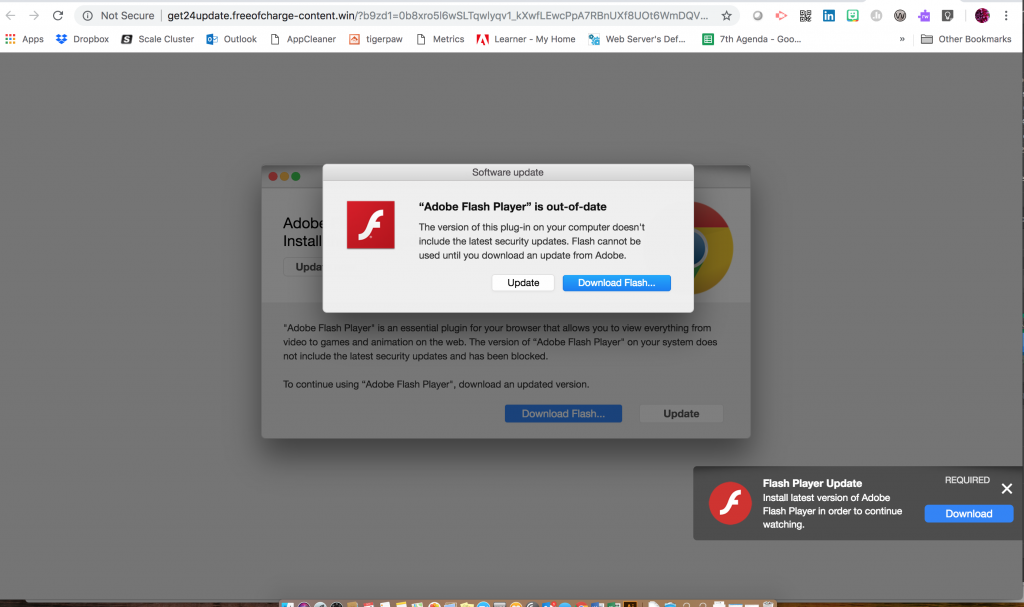Open the Chrome three-dot menu
Screen dimensions: 1024x607
click(1006, 16)
